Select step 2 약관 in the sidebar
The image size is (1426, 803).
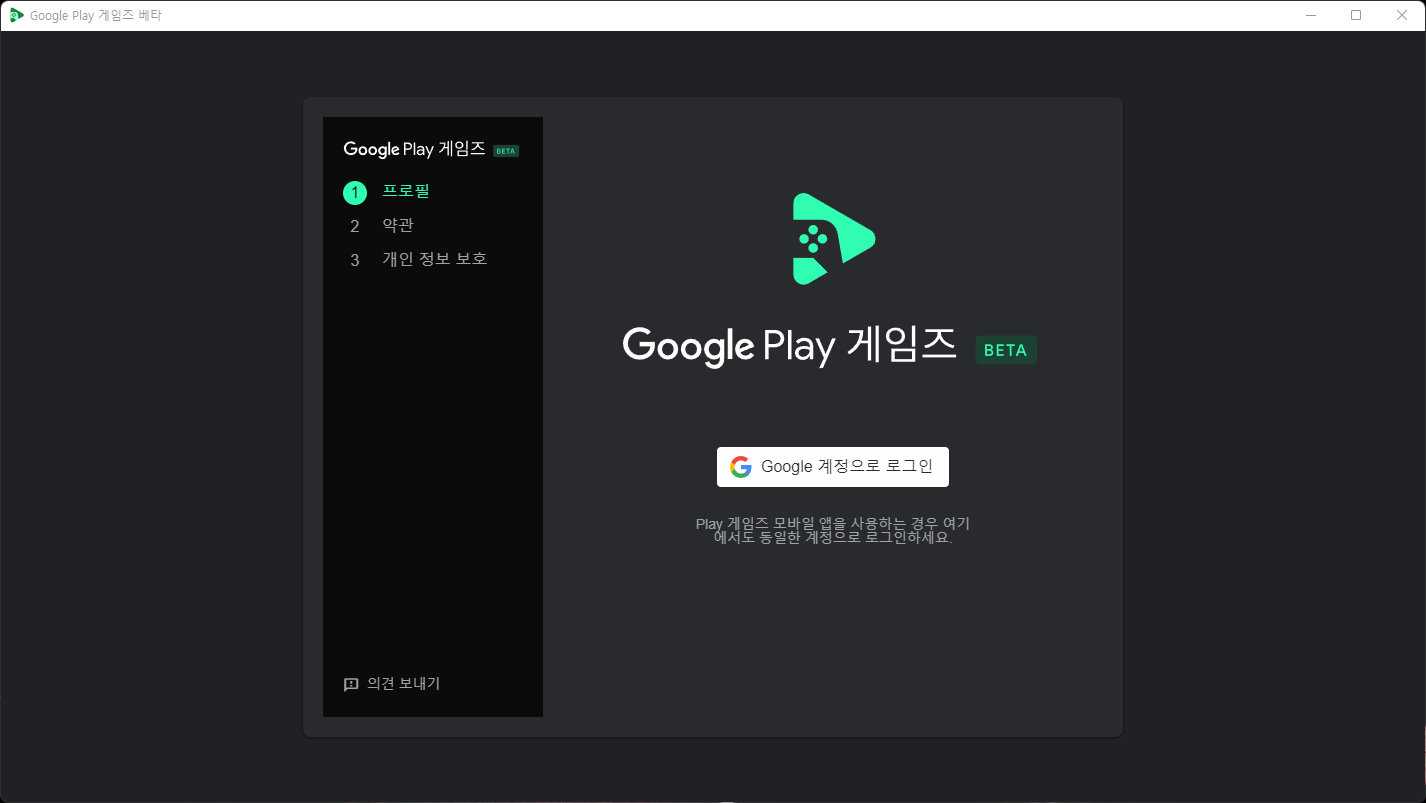tap(381, 226)
